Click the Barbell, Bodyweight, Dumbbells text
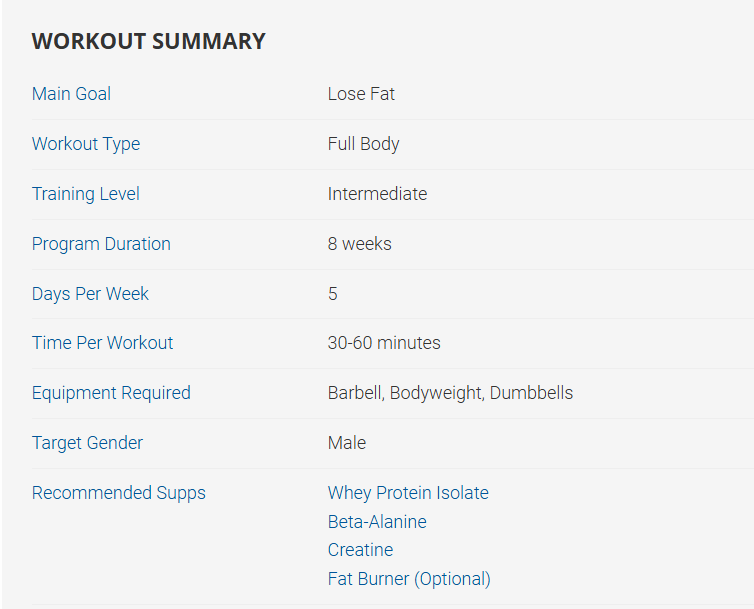The image size is (754, 609). click(450, 393)
